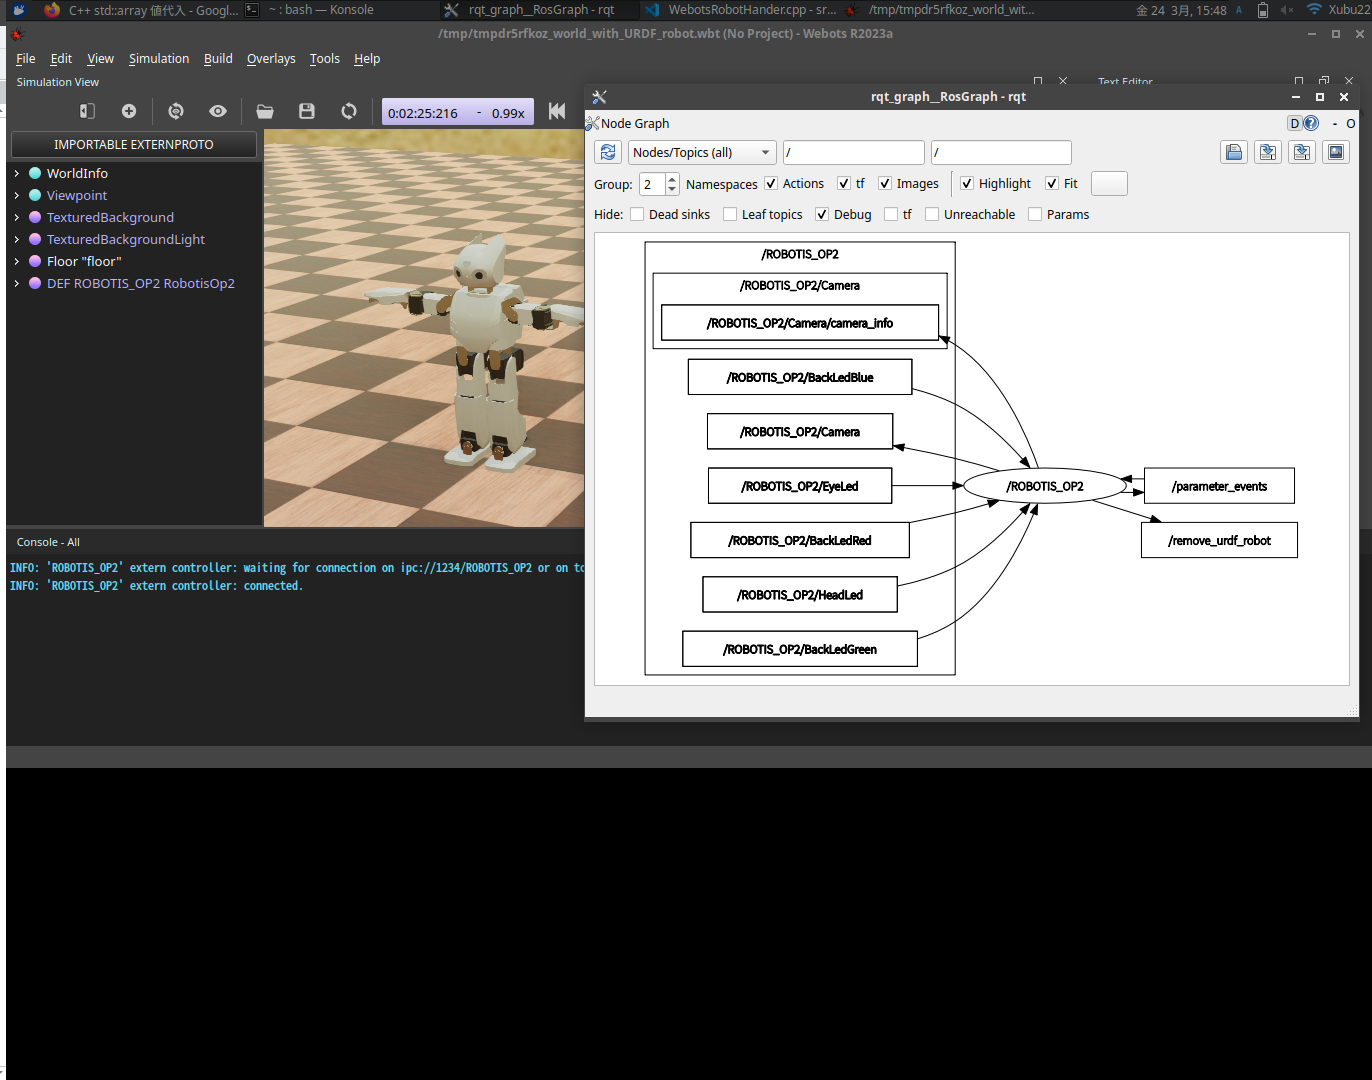Viewport: 1372px width, 1080px height.
Task: Toggle the Debug hide checkbox
Action: click(822, 214)
